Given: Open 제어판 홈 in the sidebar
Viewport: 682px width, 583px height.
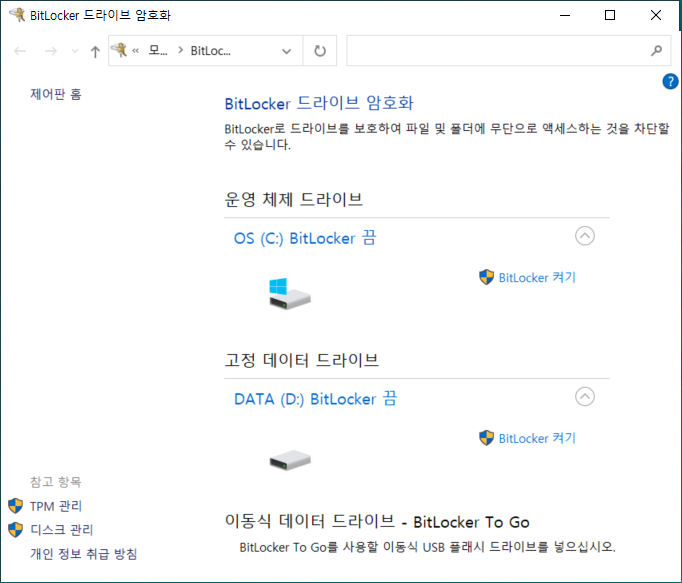Looking at the screenshot, I should (56, 94).
